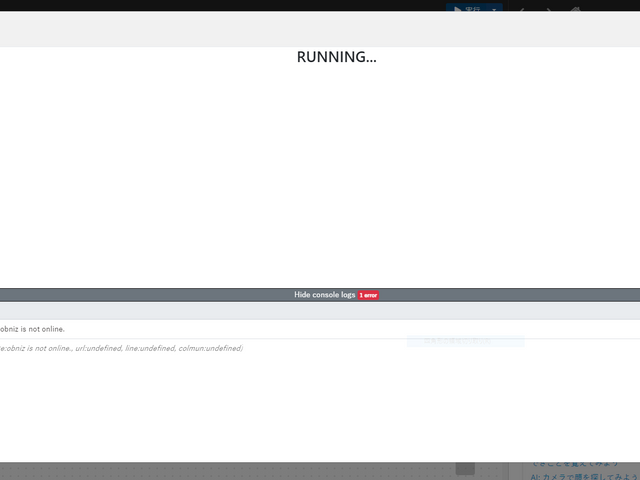Click the light gray strip above console messages
The image size is (640, 480).
[320, 311]
